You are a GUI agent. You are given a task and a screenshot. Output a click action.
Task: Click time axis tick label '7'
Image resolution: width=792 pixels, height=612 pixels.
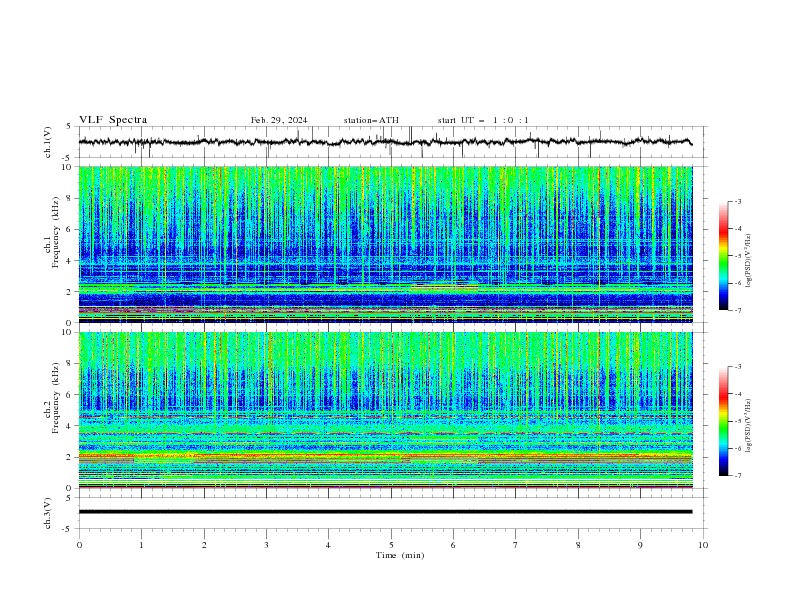coord(516,545)
